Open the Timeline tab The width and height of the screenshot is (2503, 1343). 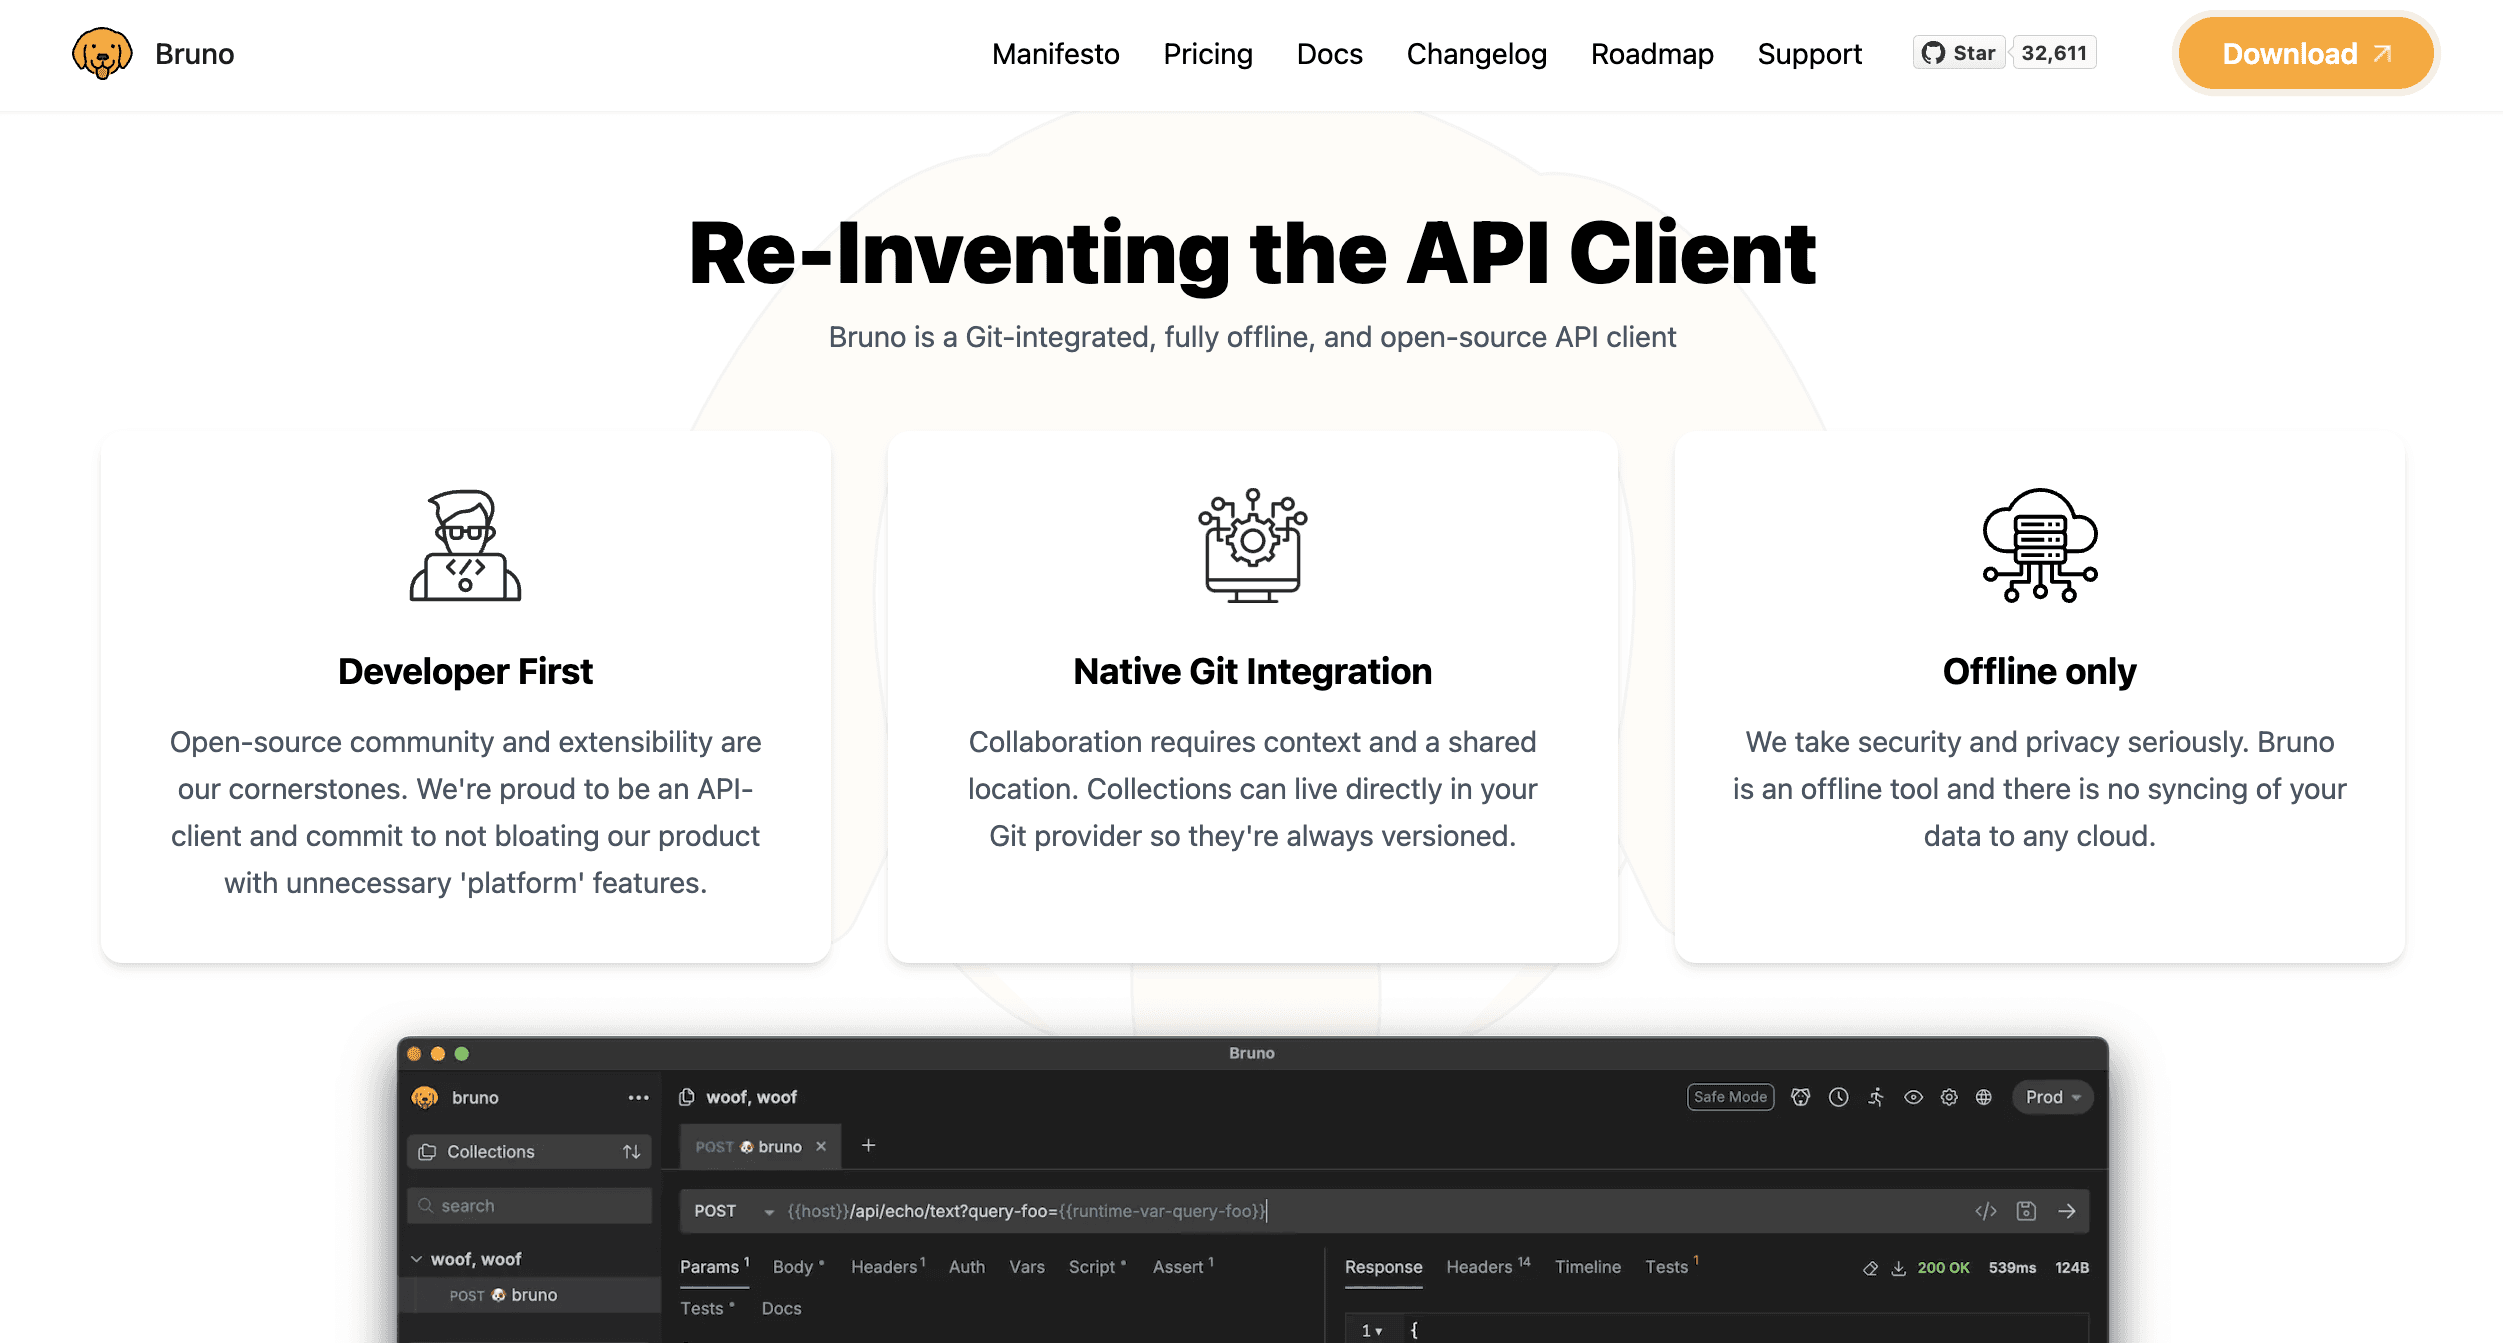1587,1267
